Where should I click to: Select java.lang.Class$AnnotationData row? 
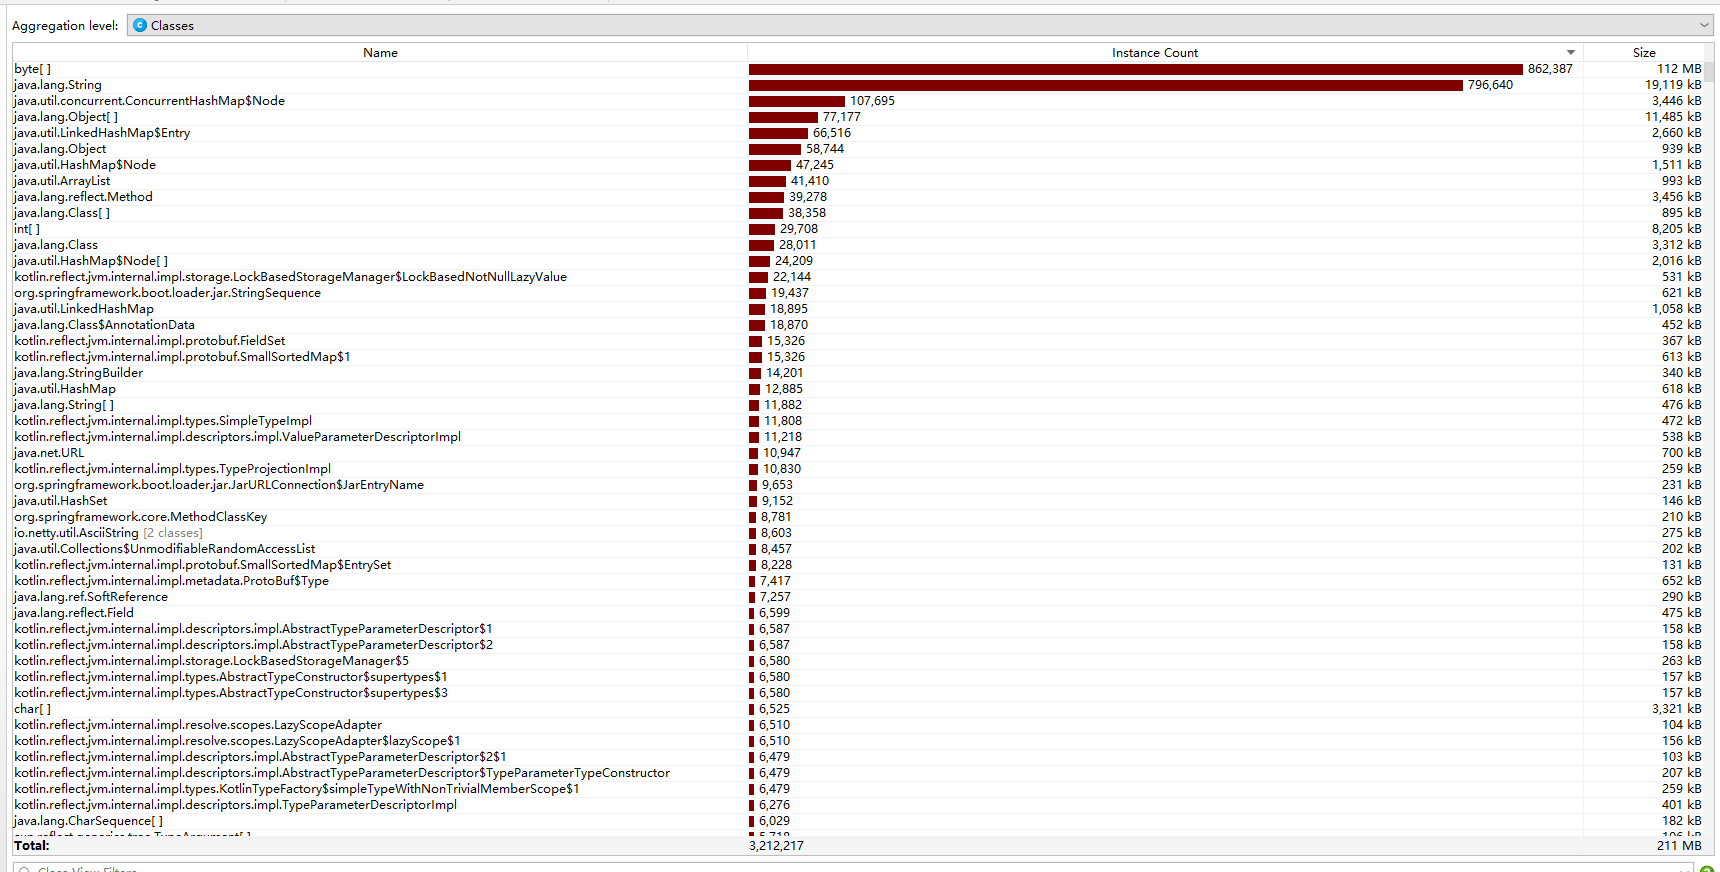(858, 325)
